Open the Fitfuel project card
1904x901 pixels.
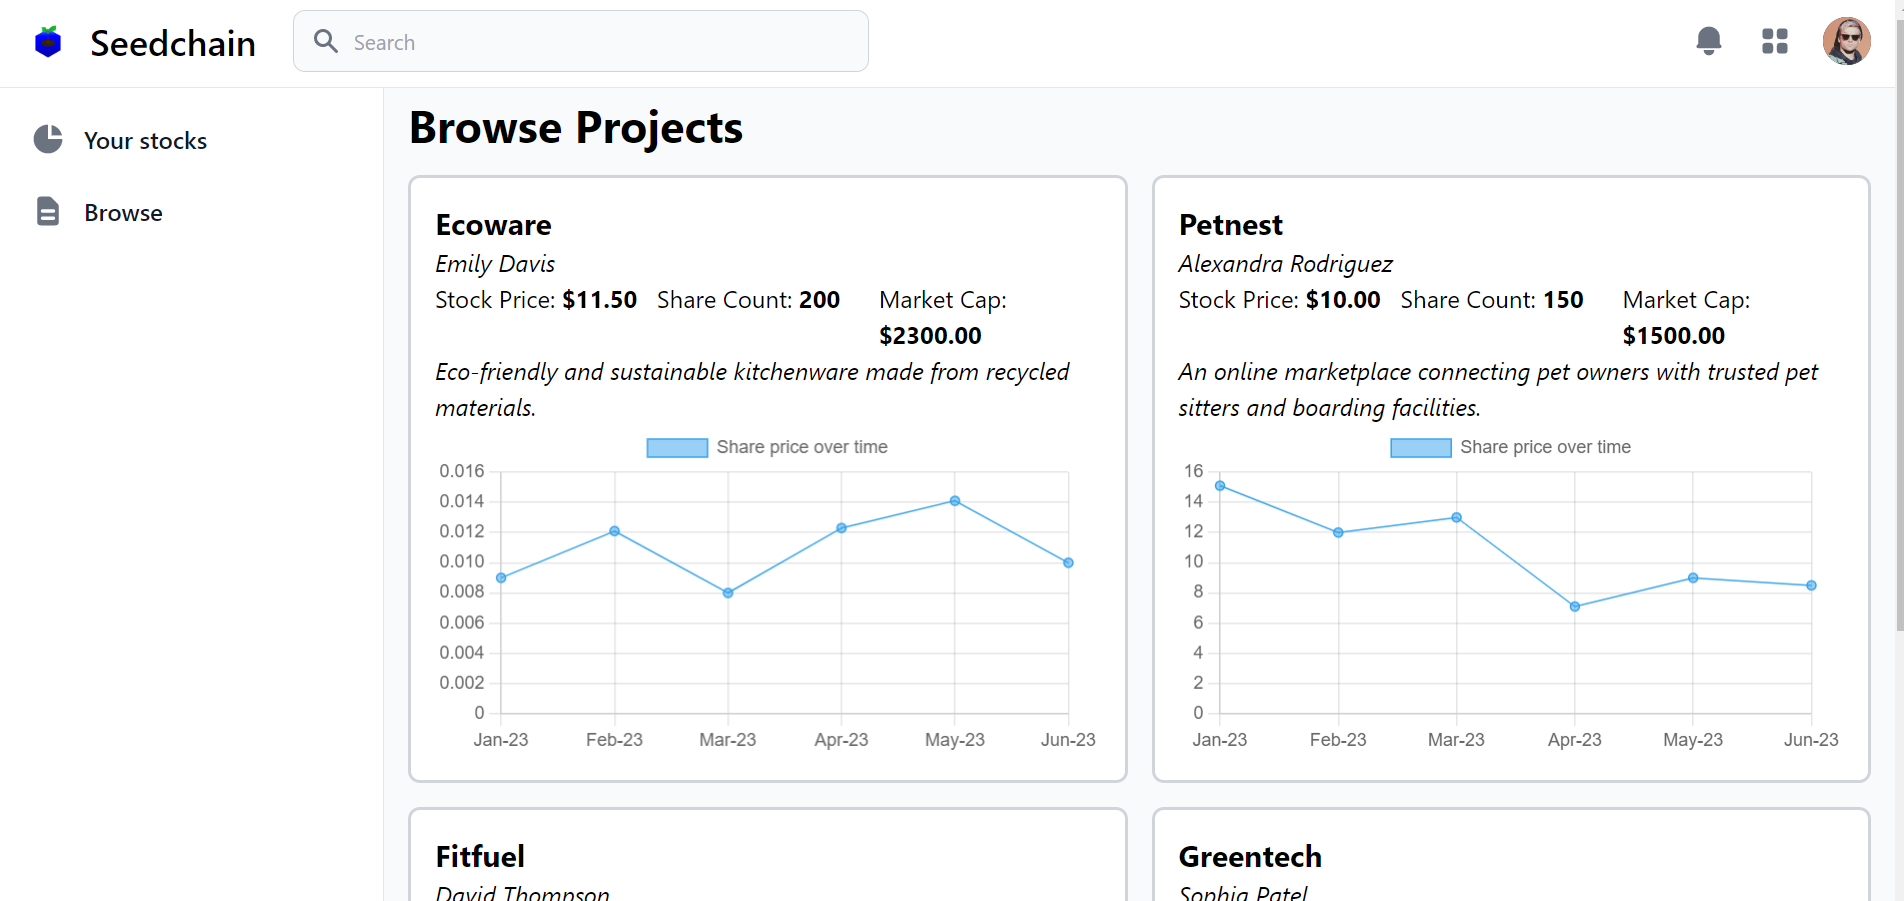(x=480, y=857)
